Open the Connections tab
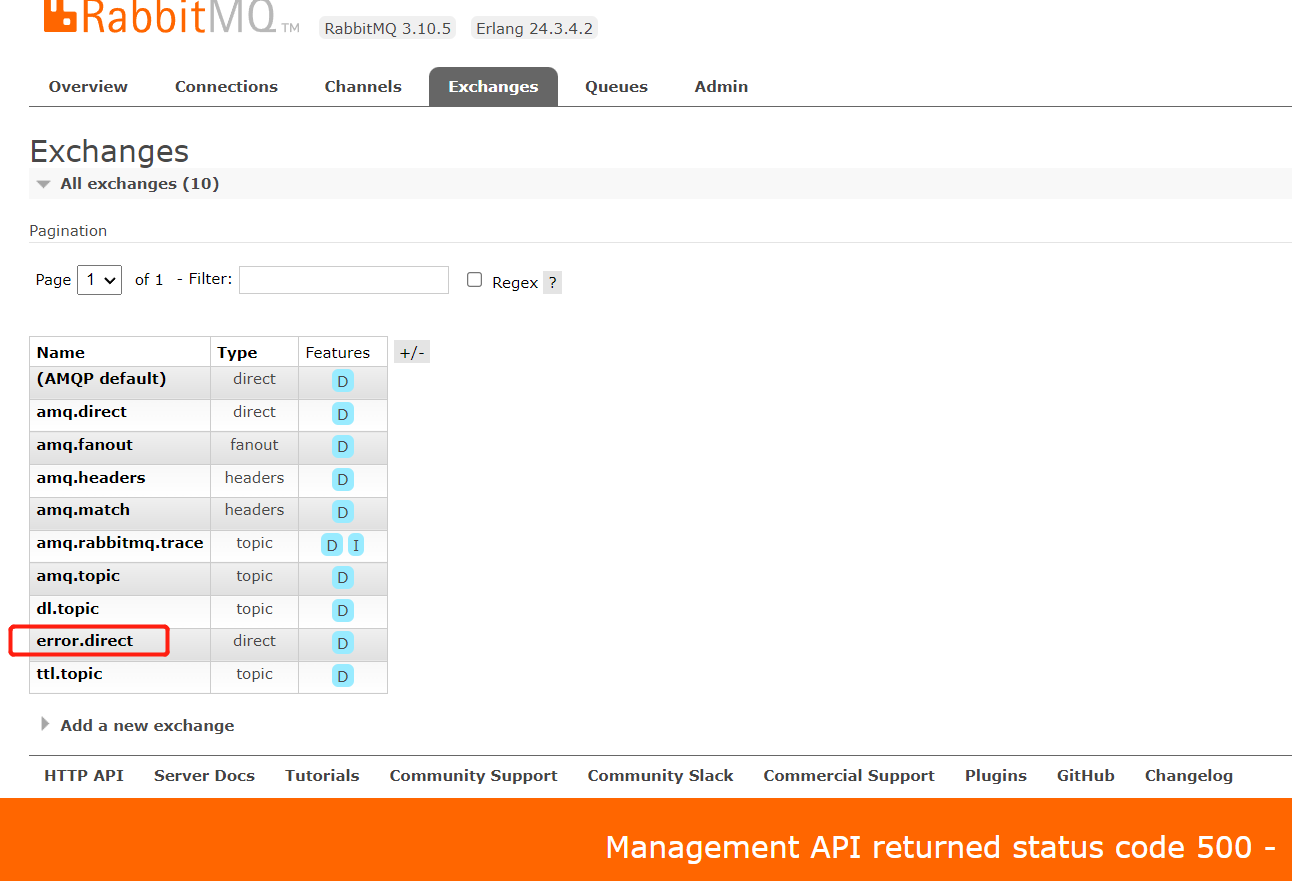 [x=226, y=87]
